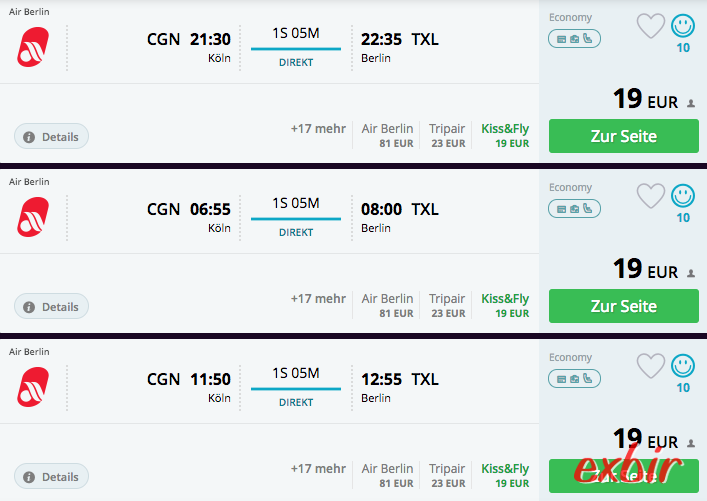The height and width of the screenshot is (501, 707).
Task: Click Zur Seite for the 21:30 flight
Action: (x=624, y=136)
